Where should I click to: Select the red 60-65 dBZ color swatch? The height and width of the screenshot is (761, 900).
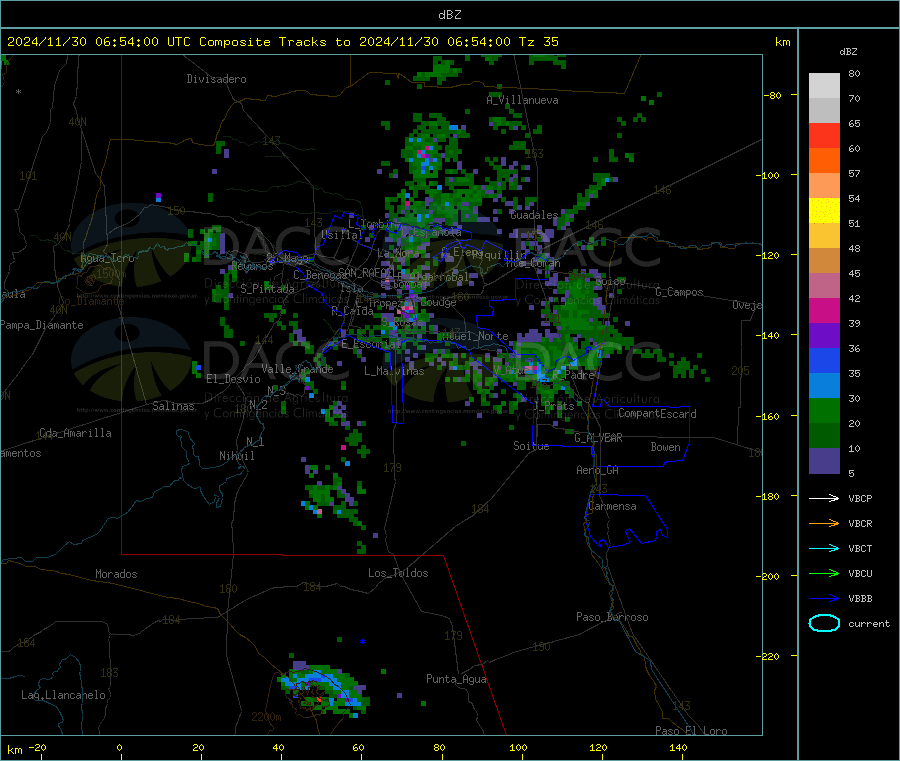click(824, 136)
